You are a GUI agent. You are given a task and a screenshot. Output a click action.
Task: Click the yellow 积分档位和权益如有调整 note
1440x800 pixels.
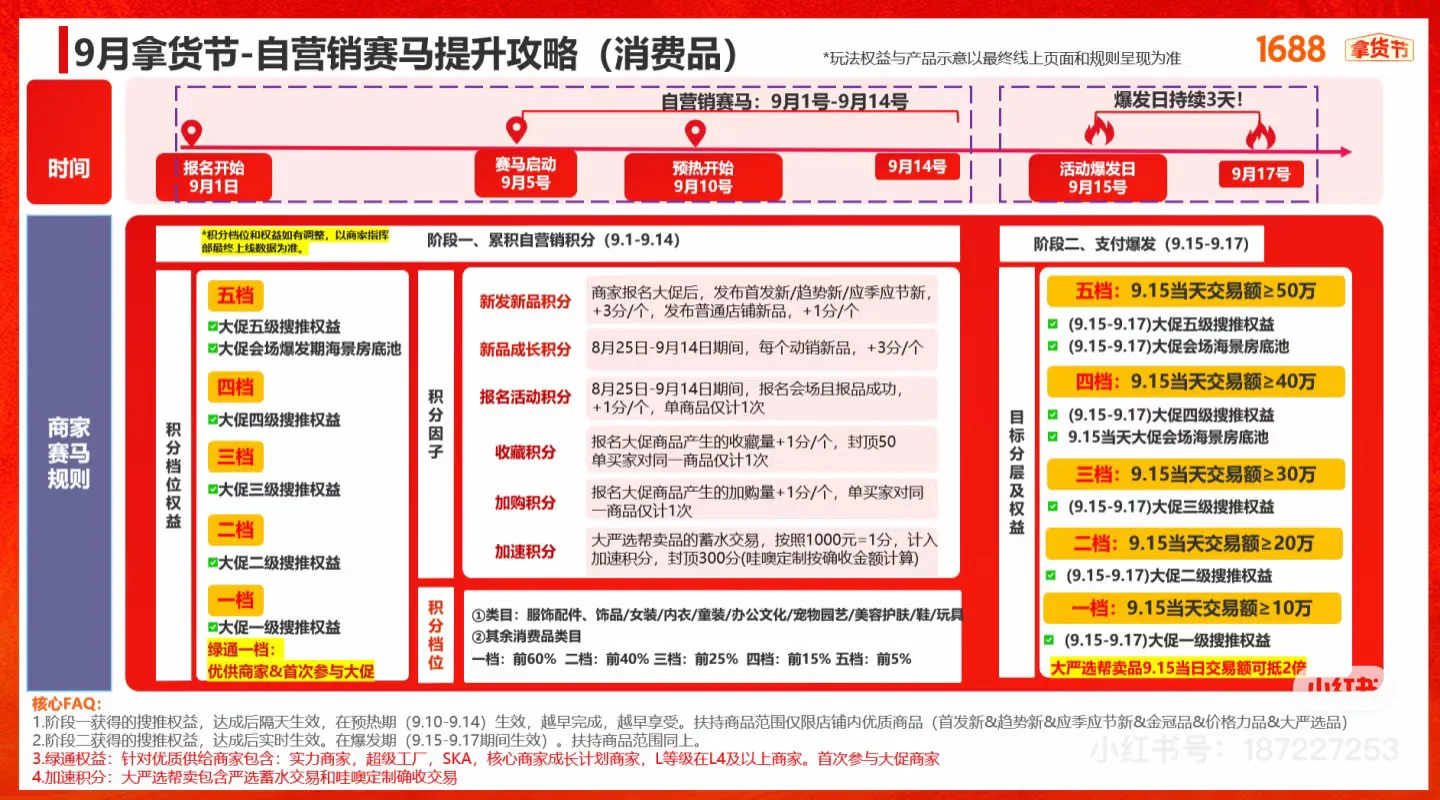pos(294,241)
